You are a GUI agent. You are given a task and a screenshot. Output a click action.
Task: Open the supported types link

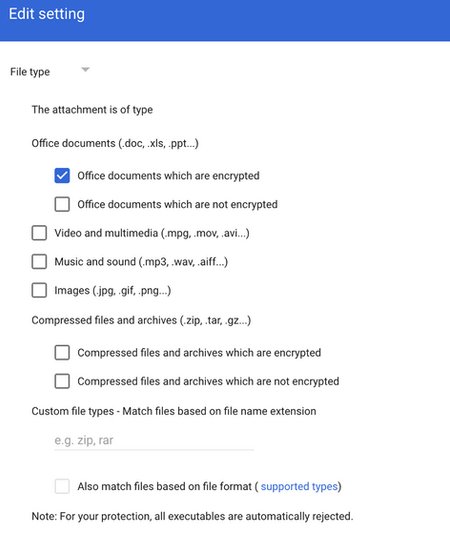tap(299, 486)
